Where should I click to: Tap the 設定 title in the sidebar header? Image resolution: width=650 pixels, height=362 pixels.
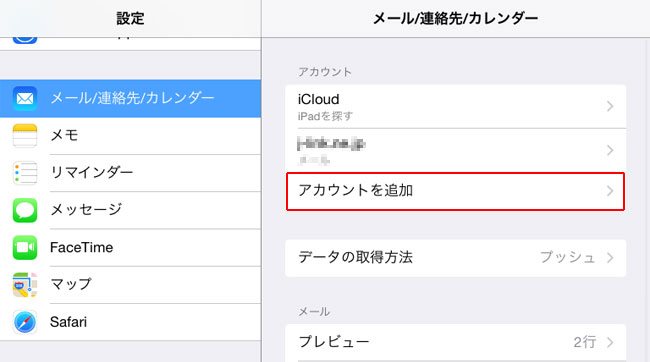(130, 18)
